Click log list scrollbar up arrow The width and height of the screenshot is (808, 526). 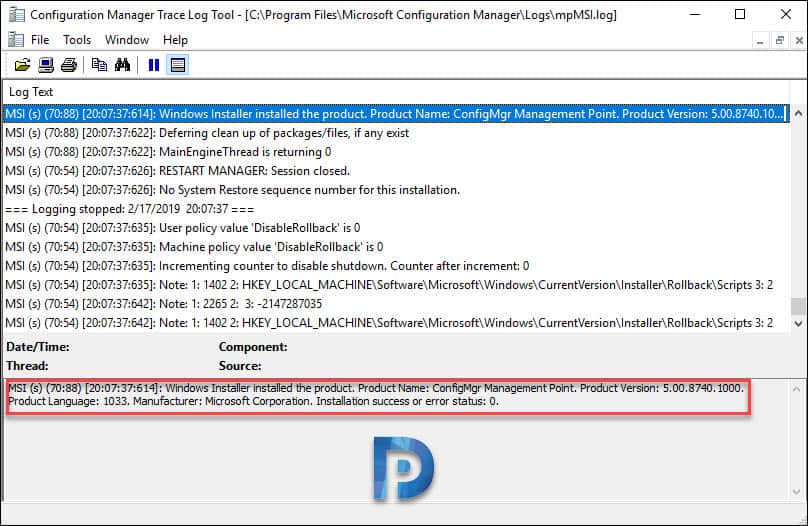pos(798,113)
